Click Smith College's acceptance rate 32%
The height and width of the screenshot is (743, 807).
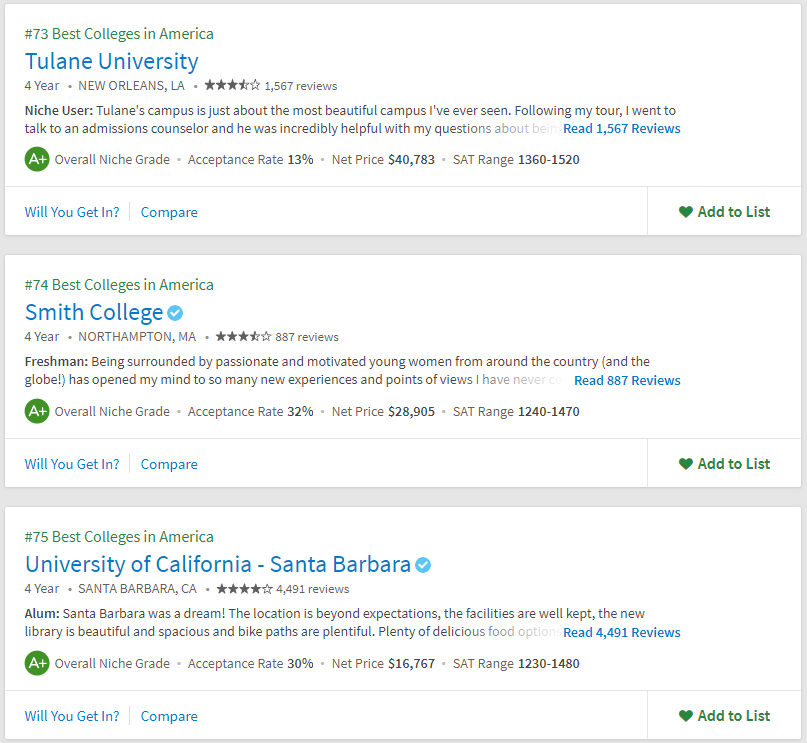click(x=301, y=412)
